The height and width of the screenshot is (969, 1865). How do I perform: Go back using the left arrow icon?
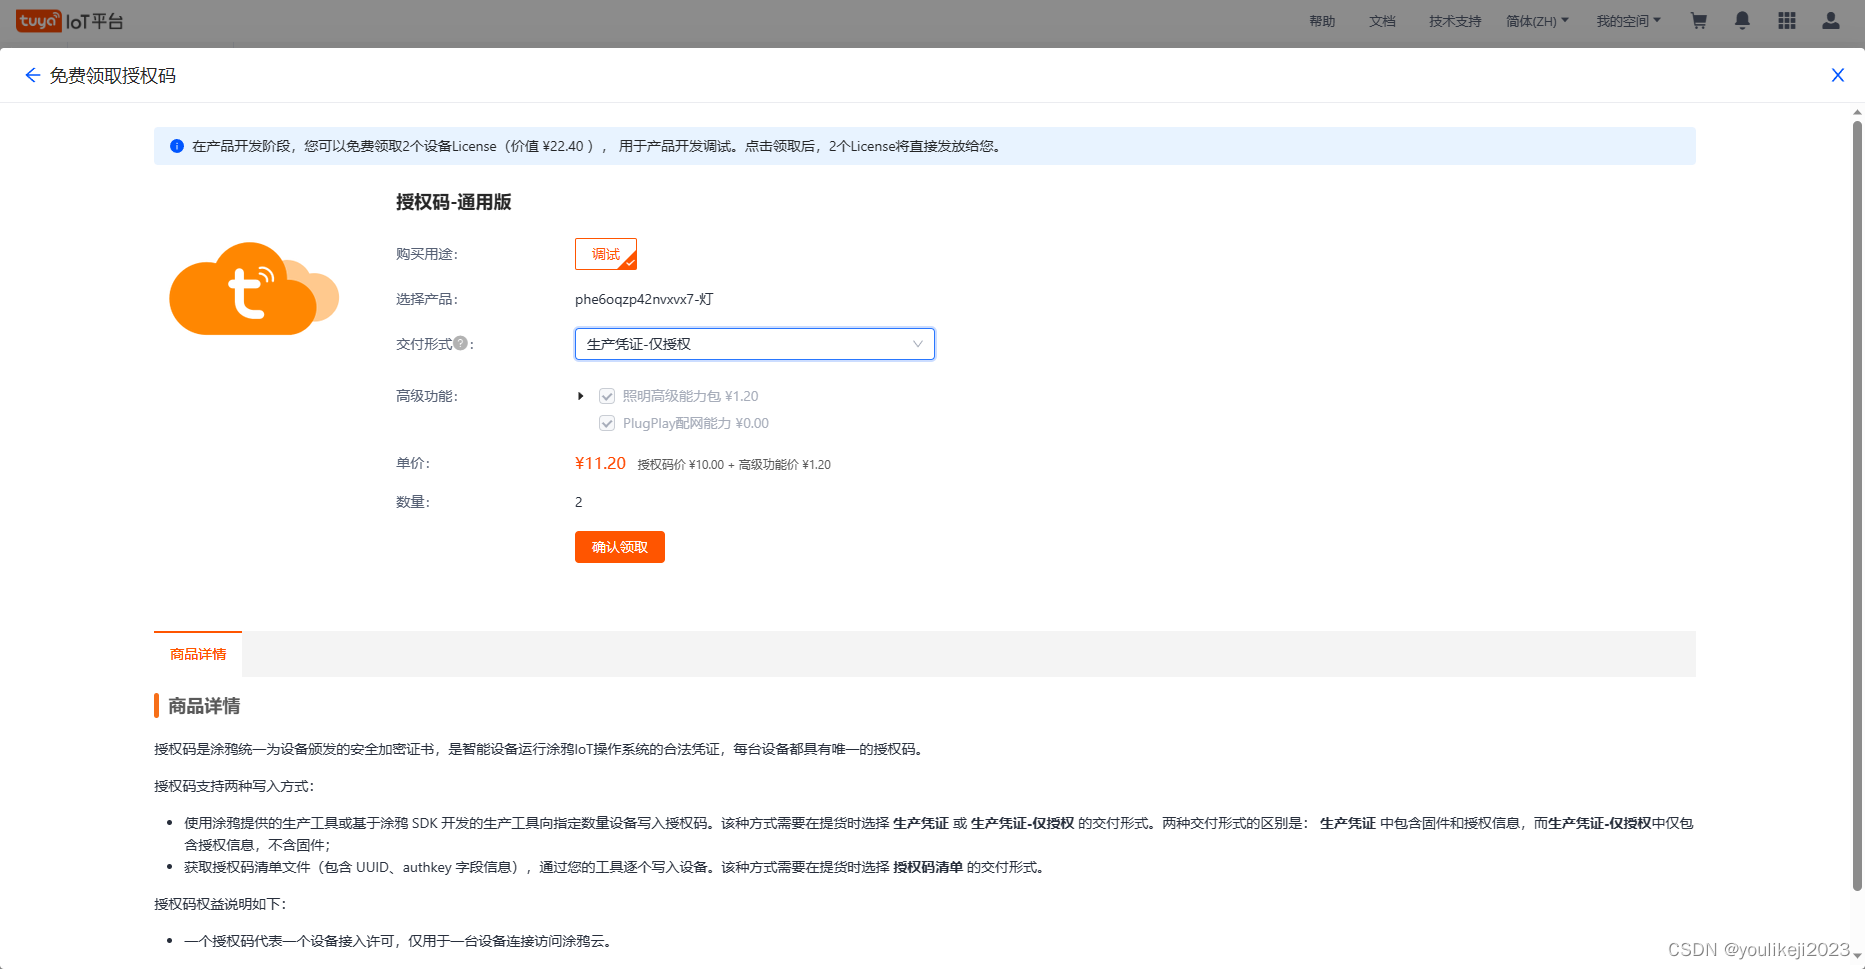(32, 75)
